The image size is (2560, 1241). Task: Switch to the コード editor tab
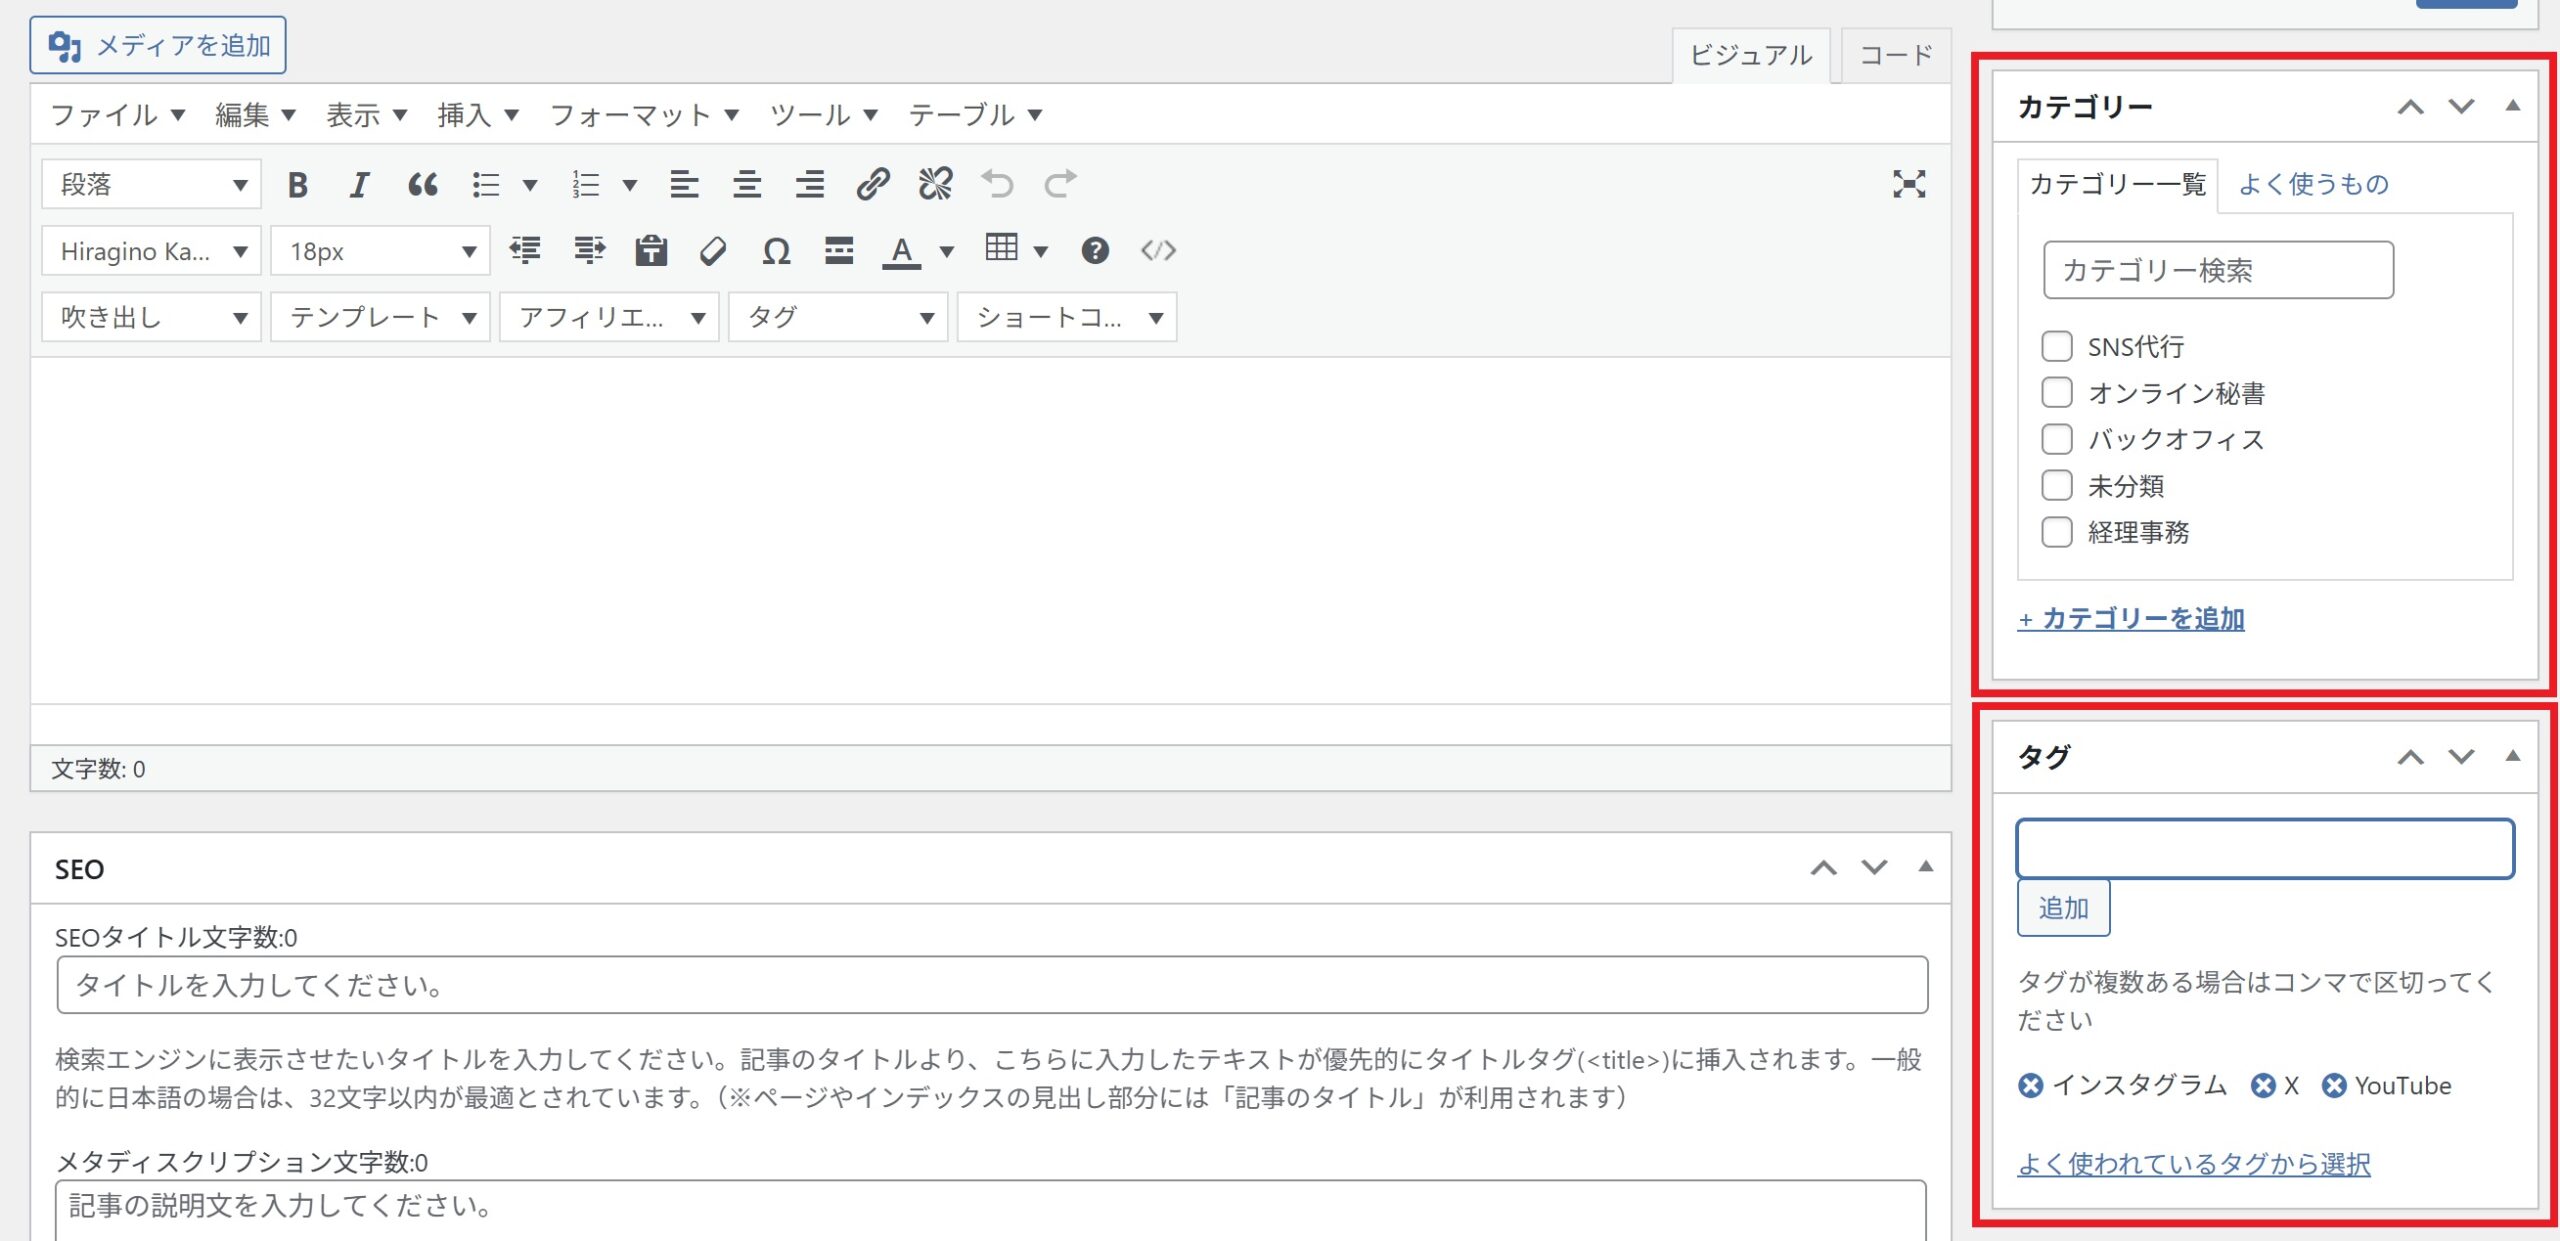(1895, 55)
